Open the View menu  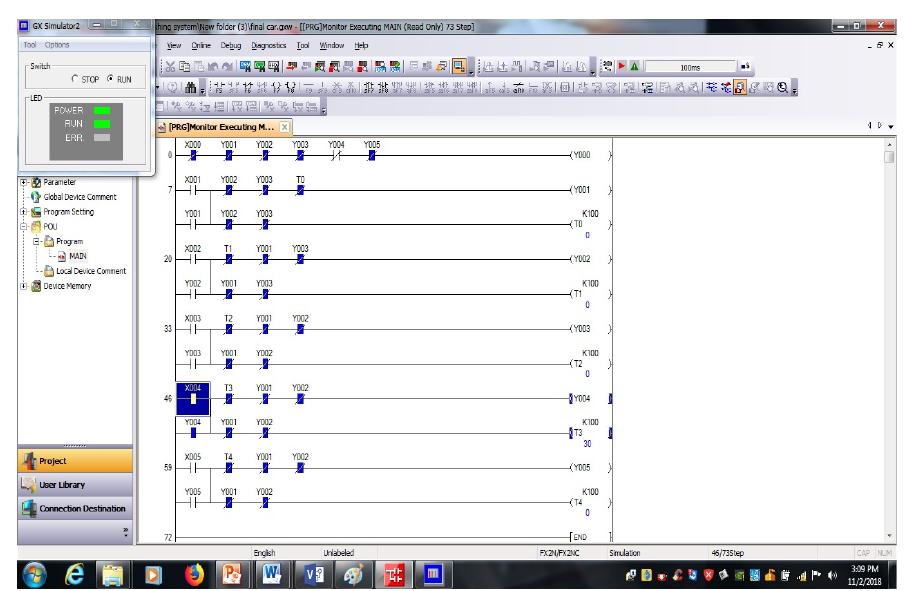coord(174,45)
